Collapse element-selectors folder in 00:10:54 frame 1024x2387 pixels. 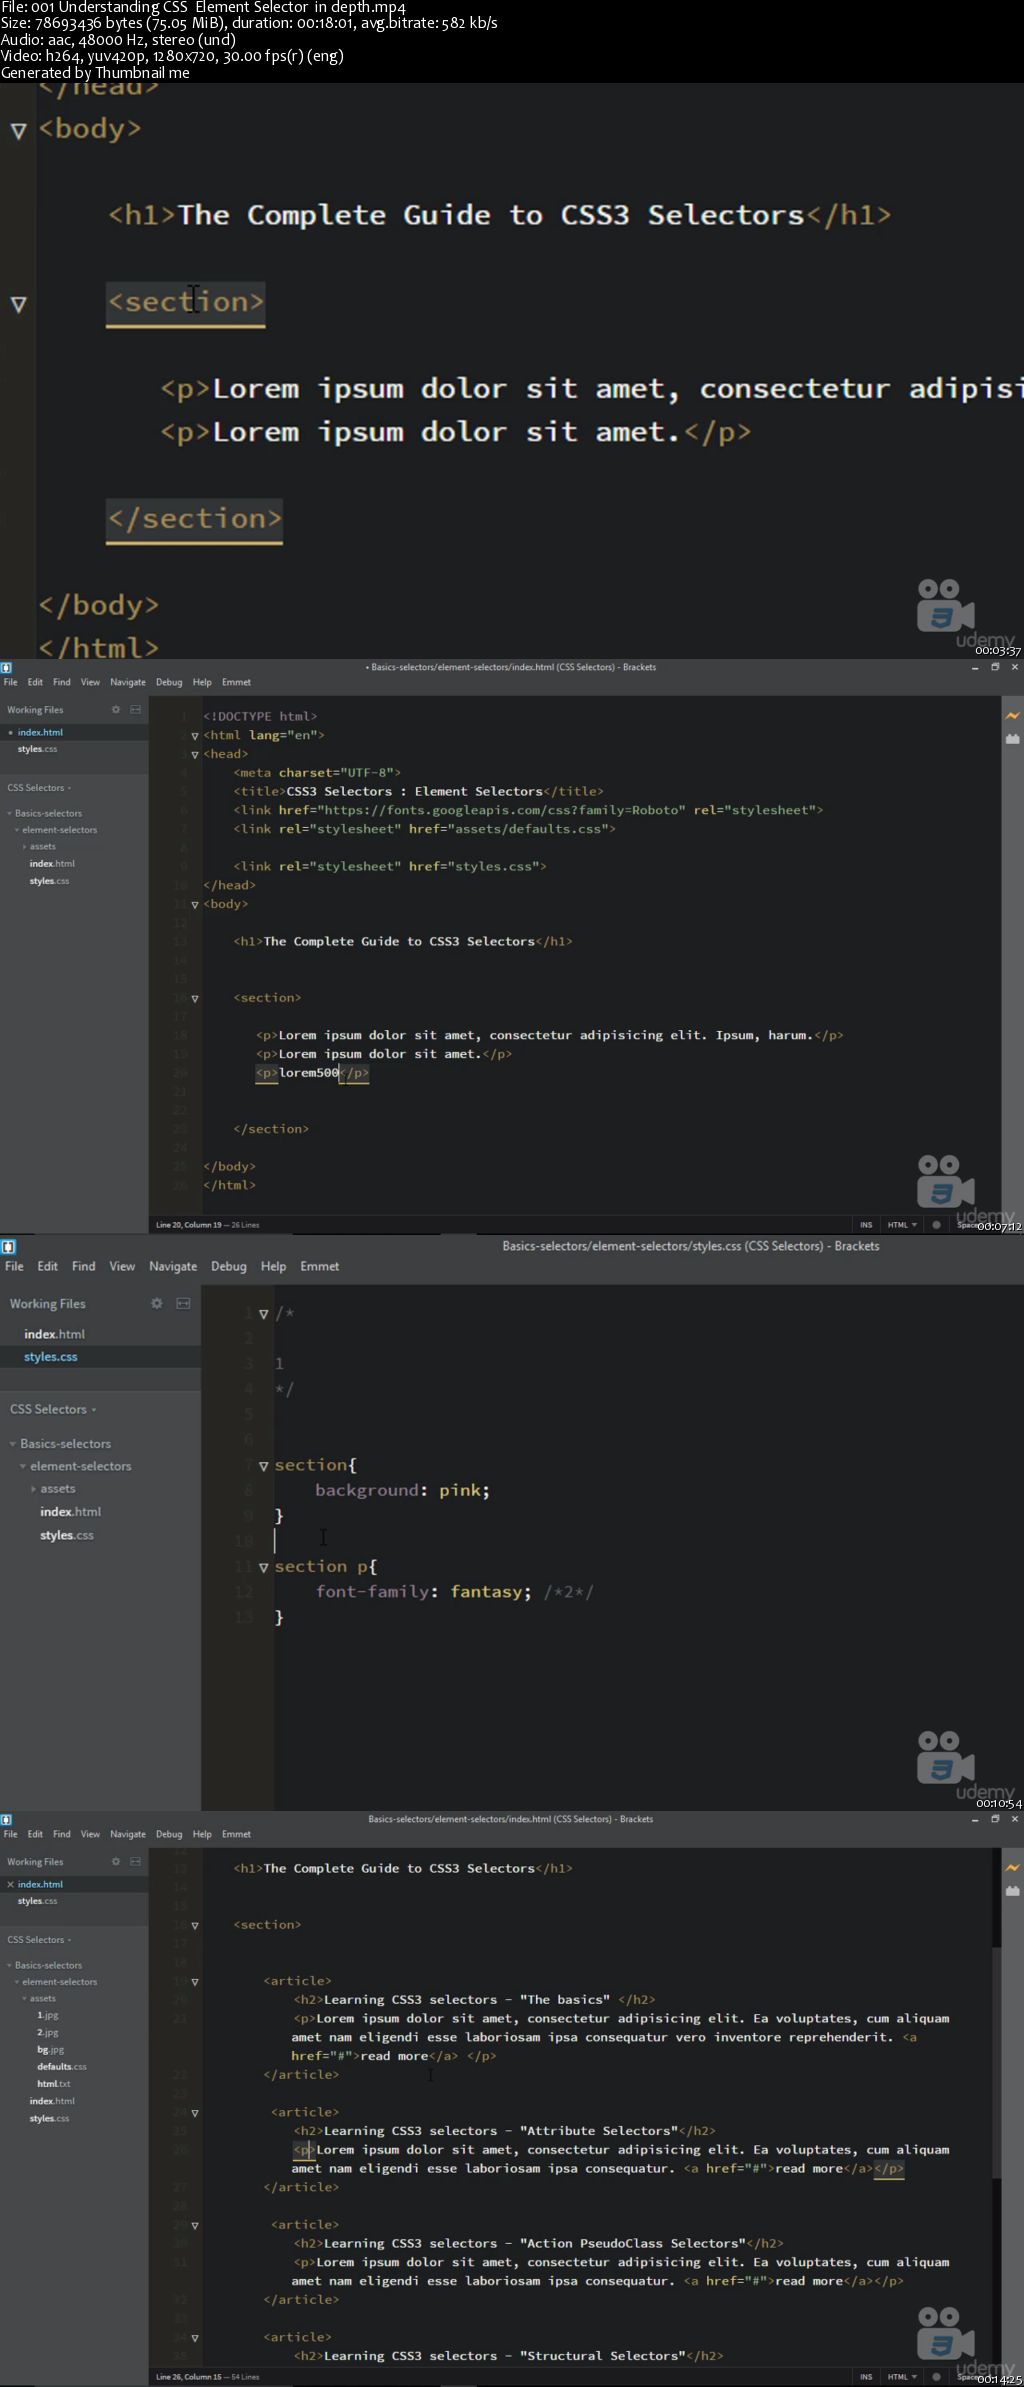(x=23, y=1466)
